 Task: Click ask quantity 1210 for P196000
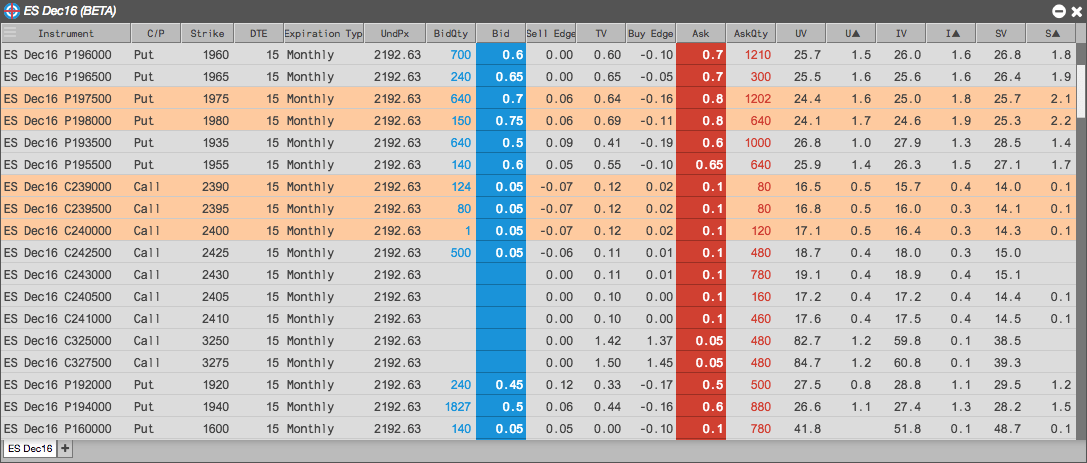[751, 55]
